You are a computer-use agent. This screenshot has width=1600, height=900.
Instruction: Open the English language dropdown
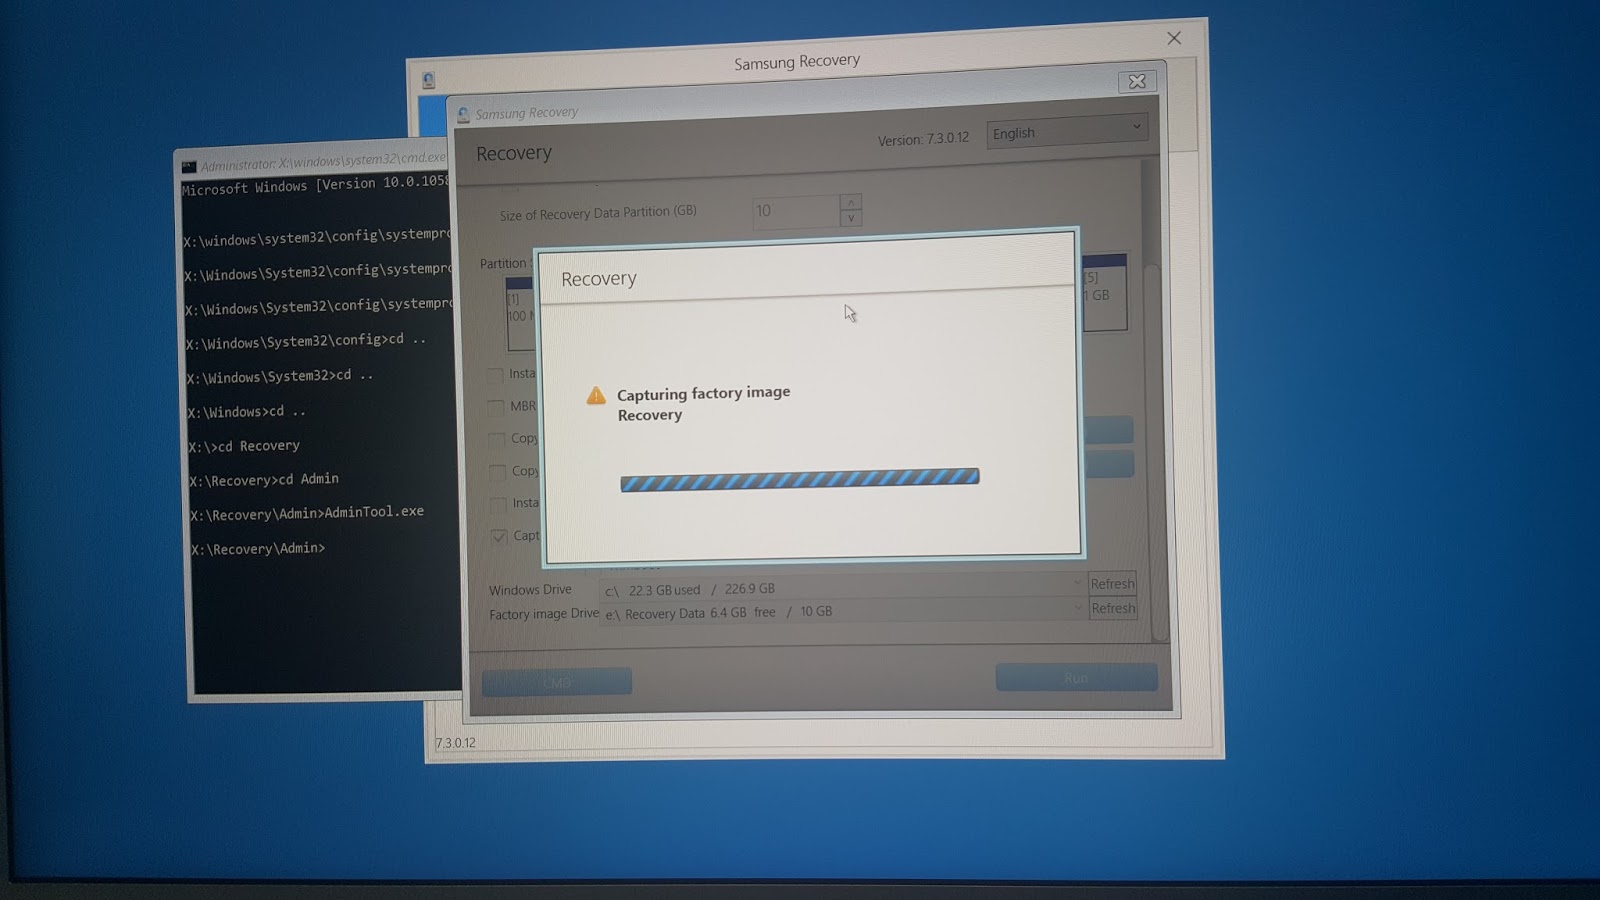(1066, 132)
